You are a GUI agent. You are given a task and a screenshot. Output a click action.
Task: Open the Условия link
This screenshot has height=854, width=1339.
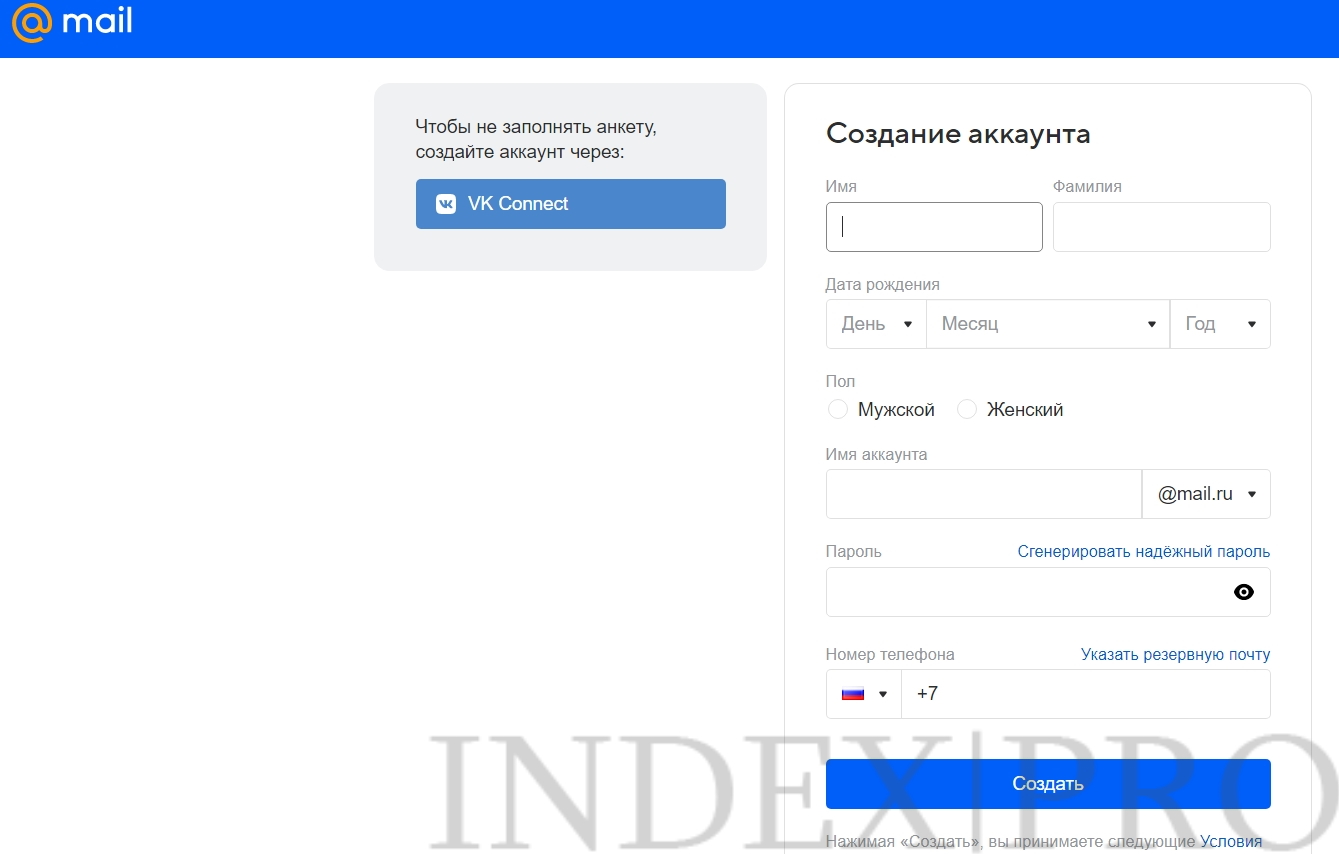(x=1231, y=842)
